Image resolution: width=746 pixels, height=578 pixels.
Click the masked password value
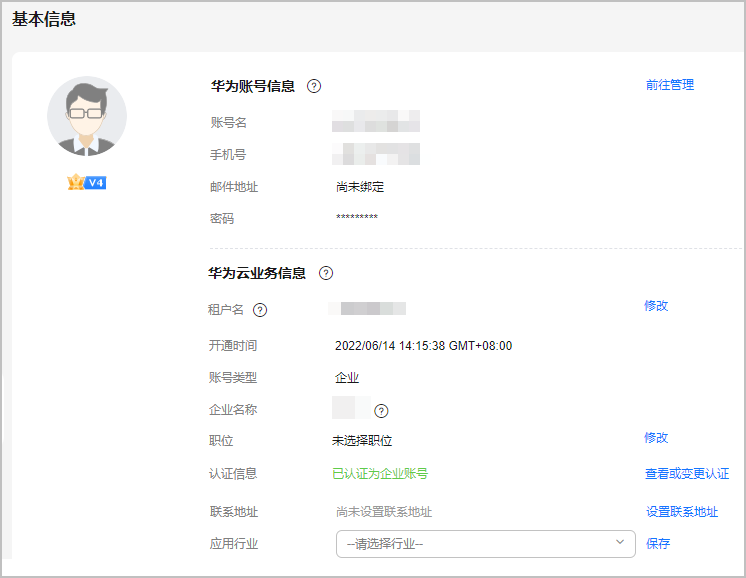pyautogui.click(x=357, y=218)
